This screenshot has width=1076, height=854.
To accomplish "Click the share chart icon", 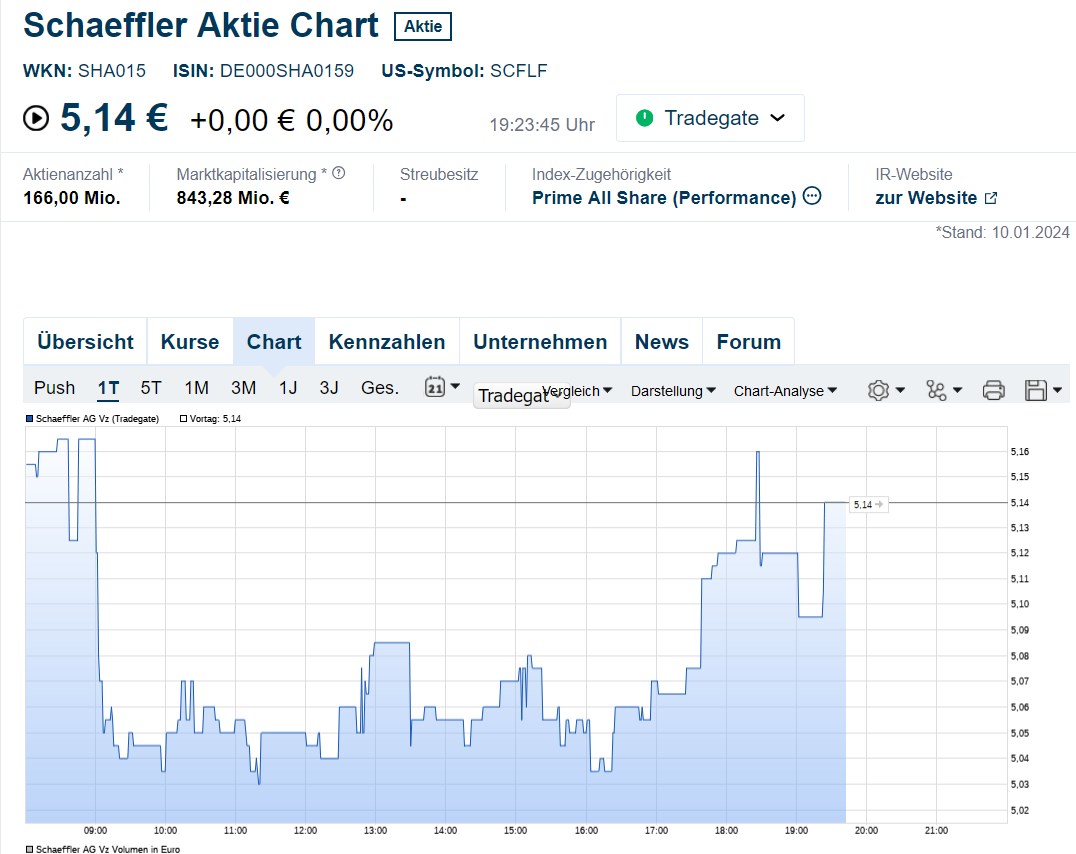I will click(937, 390).
